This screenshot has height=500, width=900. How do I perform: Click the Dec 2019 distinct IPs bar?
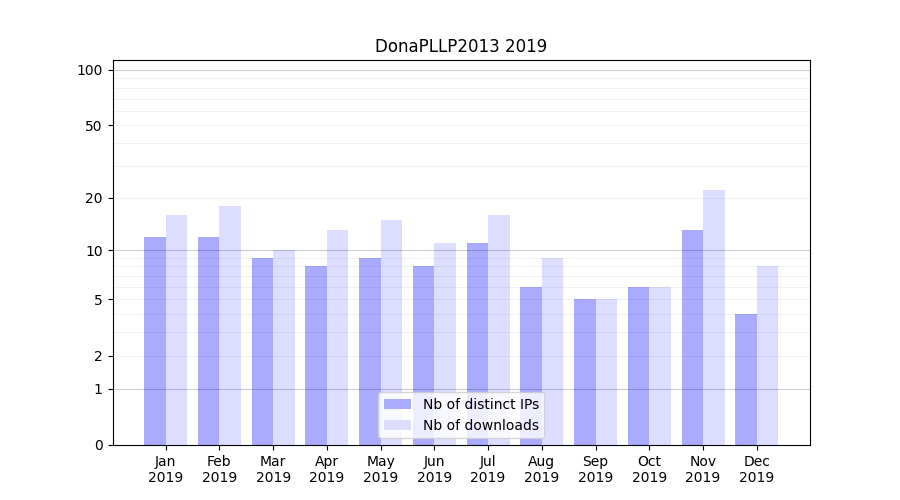(746, 379)
